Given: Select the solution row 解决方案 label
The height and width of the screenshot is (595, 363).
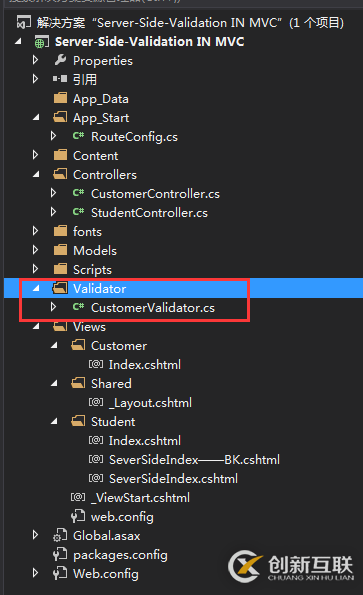Looking at the screenshot, I should [x=61, y=23].
